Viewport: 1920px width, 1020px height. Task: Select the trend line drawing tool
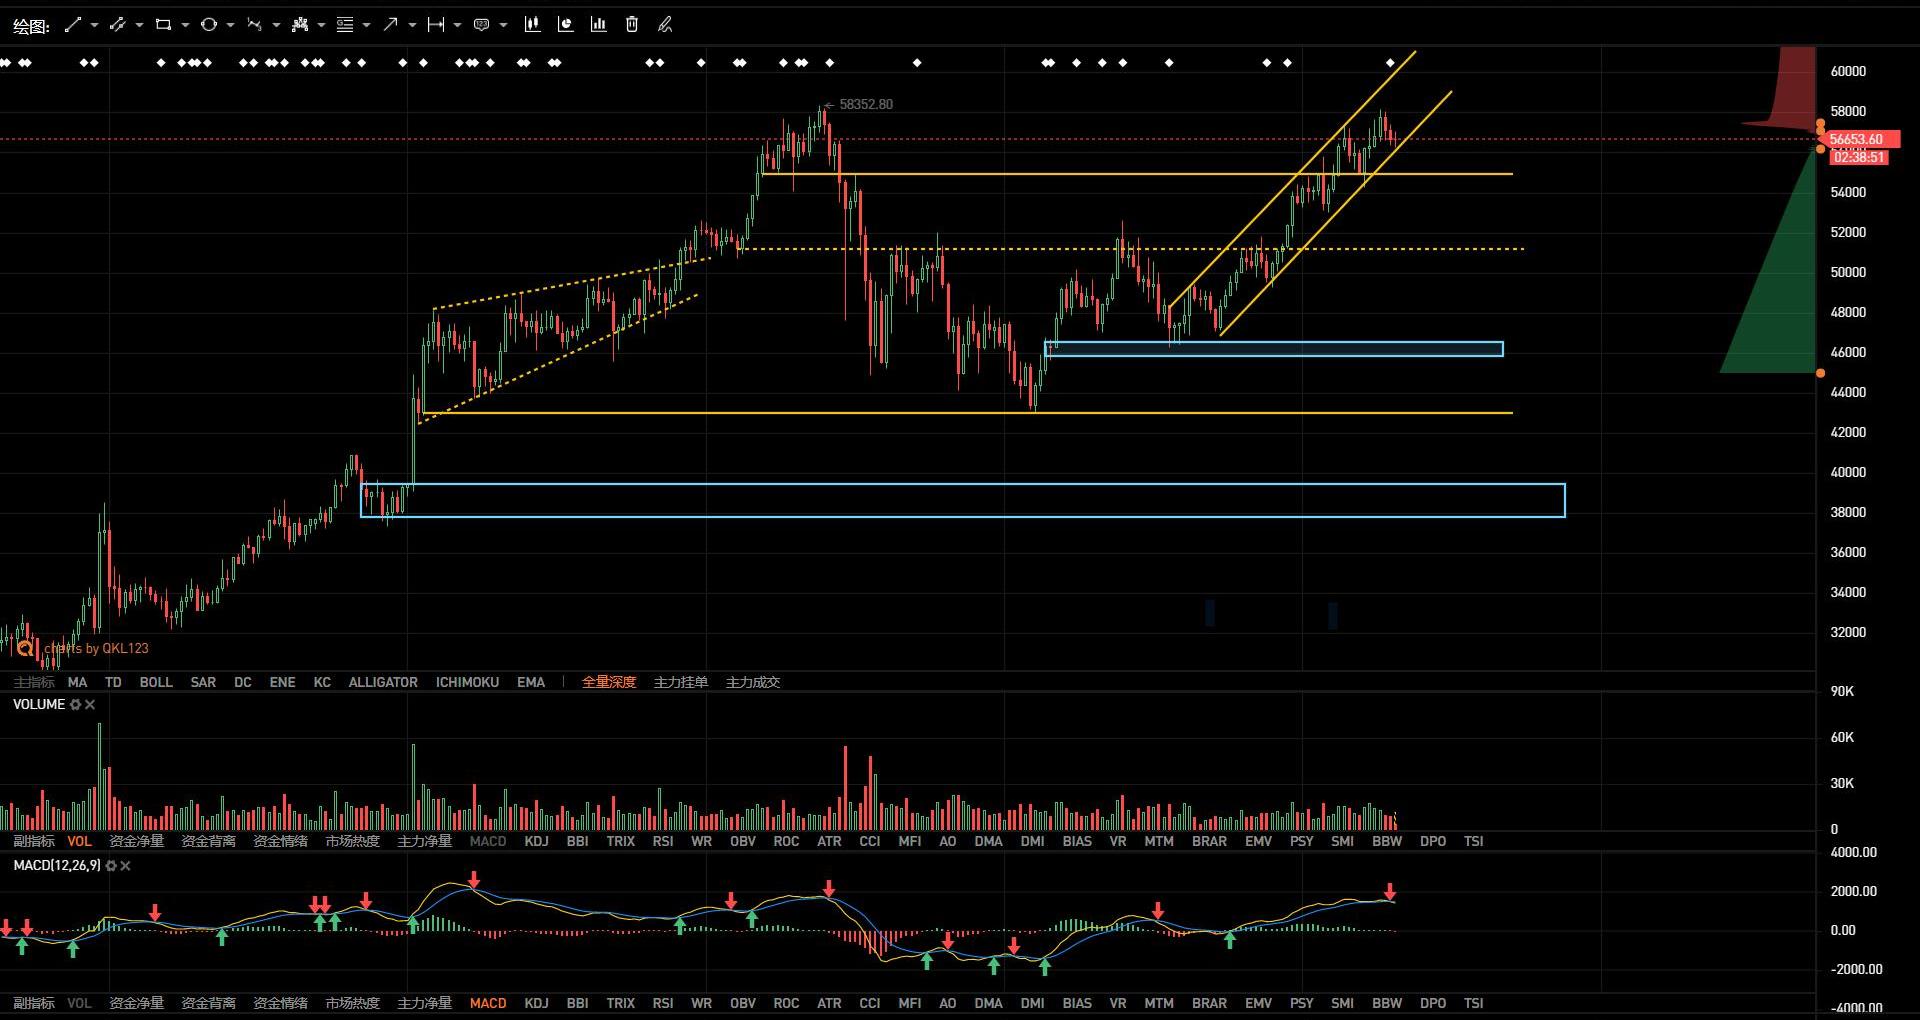coord(72,25)
